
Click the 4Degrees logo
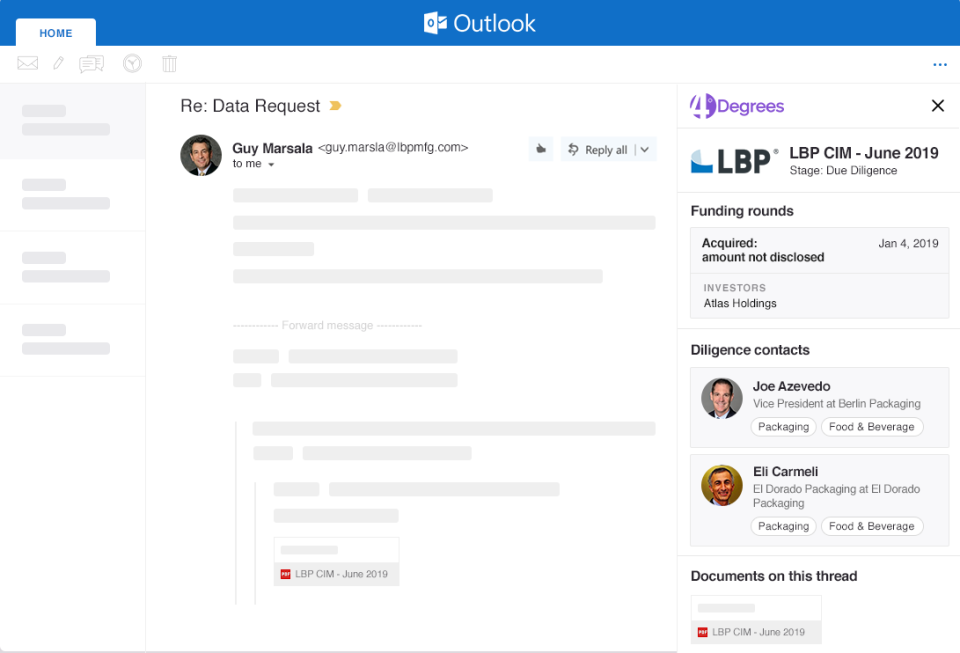pyautogui.click(x=737, y=106)
